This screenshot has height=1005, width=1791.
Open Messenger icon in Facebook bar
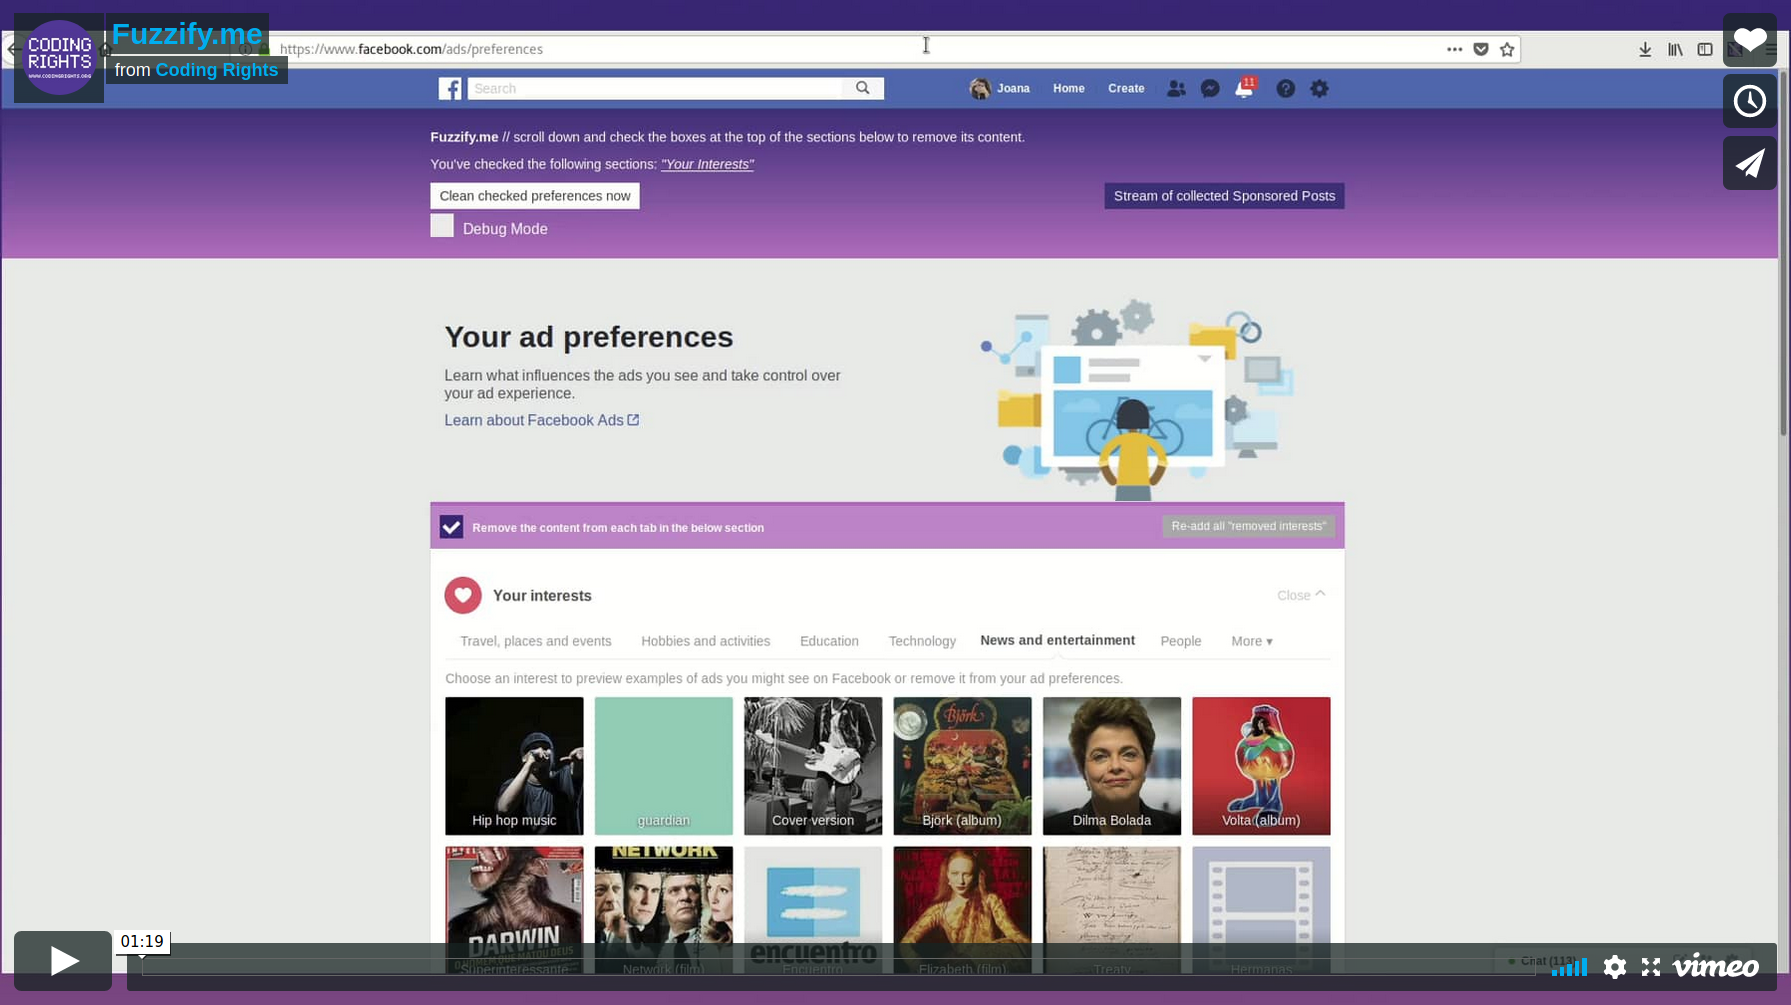(x=1210, y=89)
